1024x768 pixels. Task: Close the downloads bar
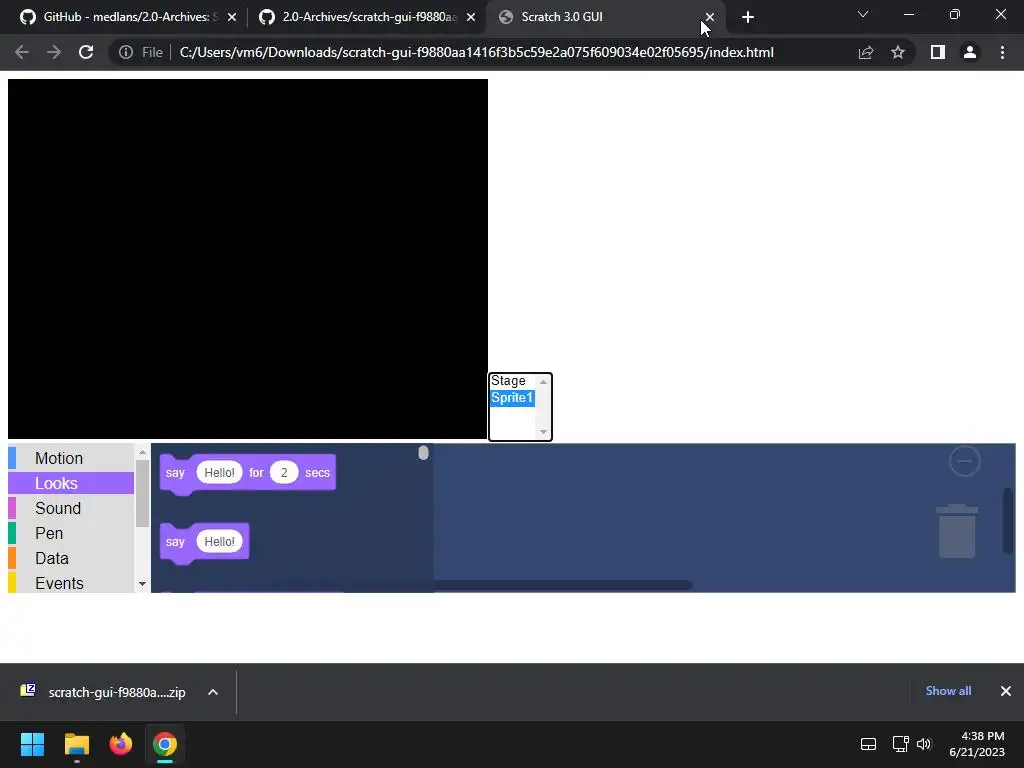1006,691
